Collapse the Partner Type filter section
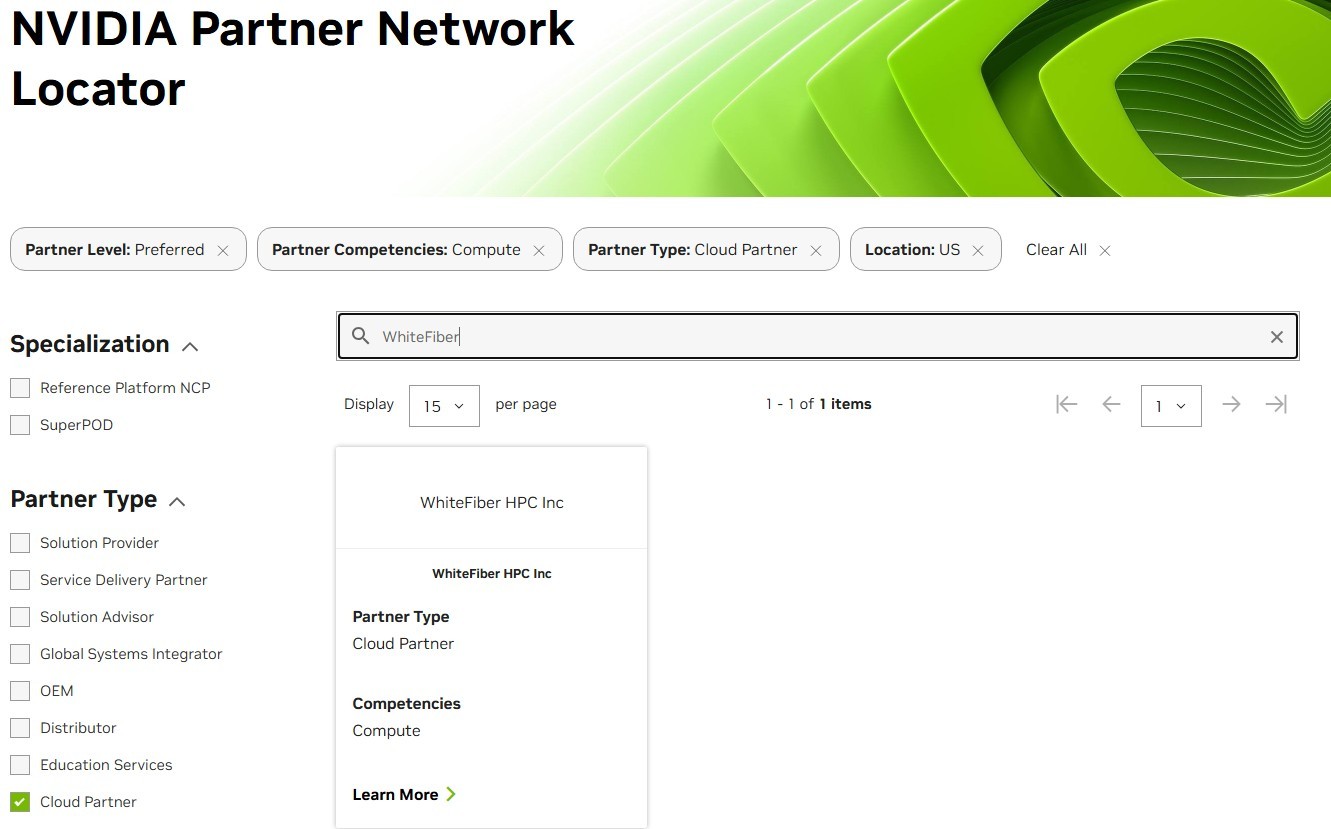The image size is (1331, 829). click(177, 501)
